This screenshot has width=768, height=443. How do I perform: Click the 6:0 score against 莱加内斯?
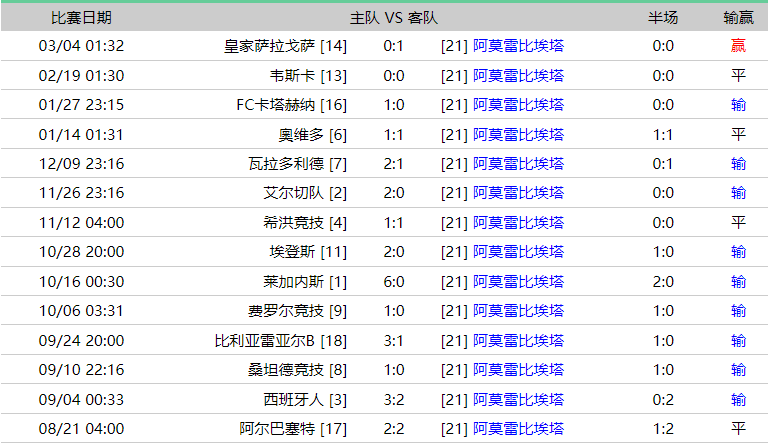394,281
